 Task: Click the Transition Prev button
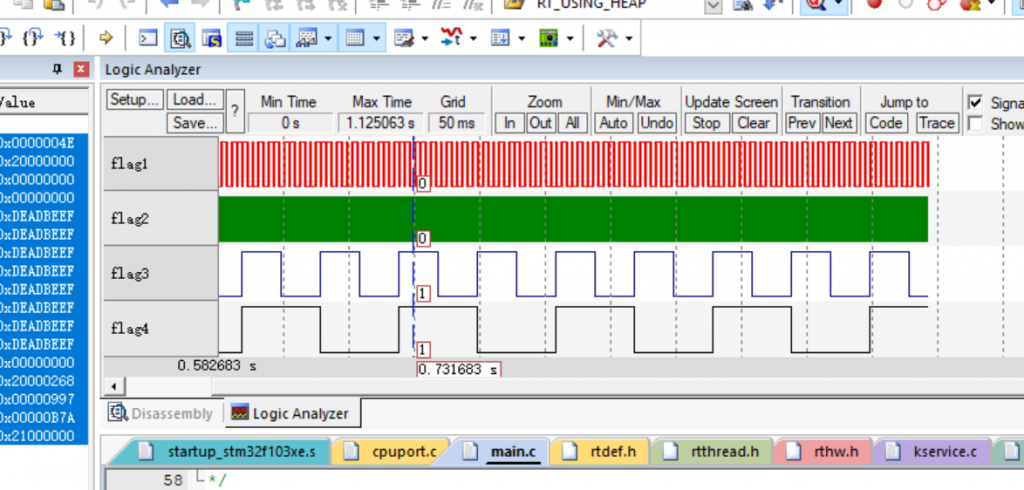tap(802, 123)
